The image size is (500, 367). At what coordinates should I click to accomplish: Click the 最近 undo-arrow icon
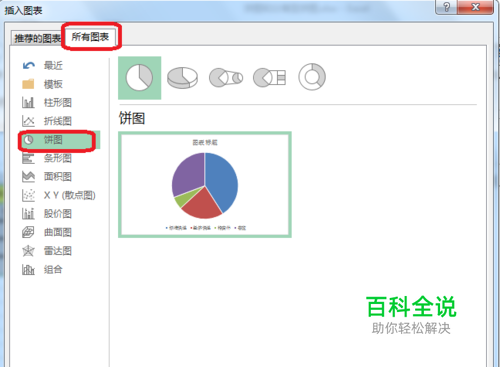tap(29, 66)
